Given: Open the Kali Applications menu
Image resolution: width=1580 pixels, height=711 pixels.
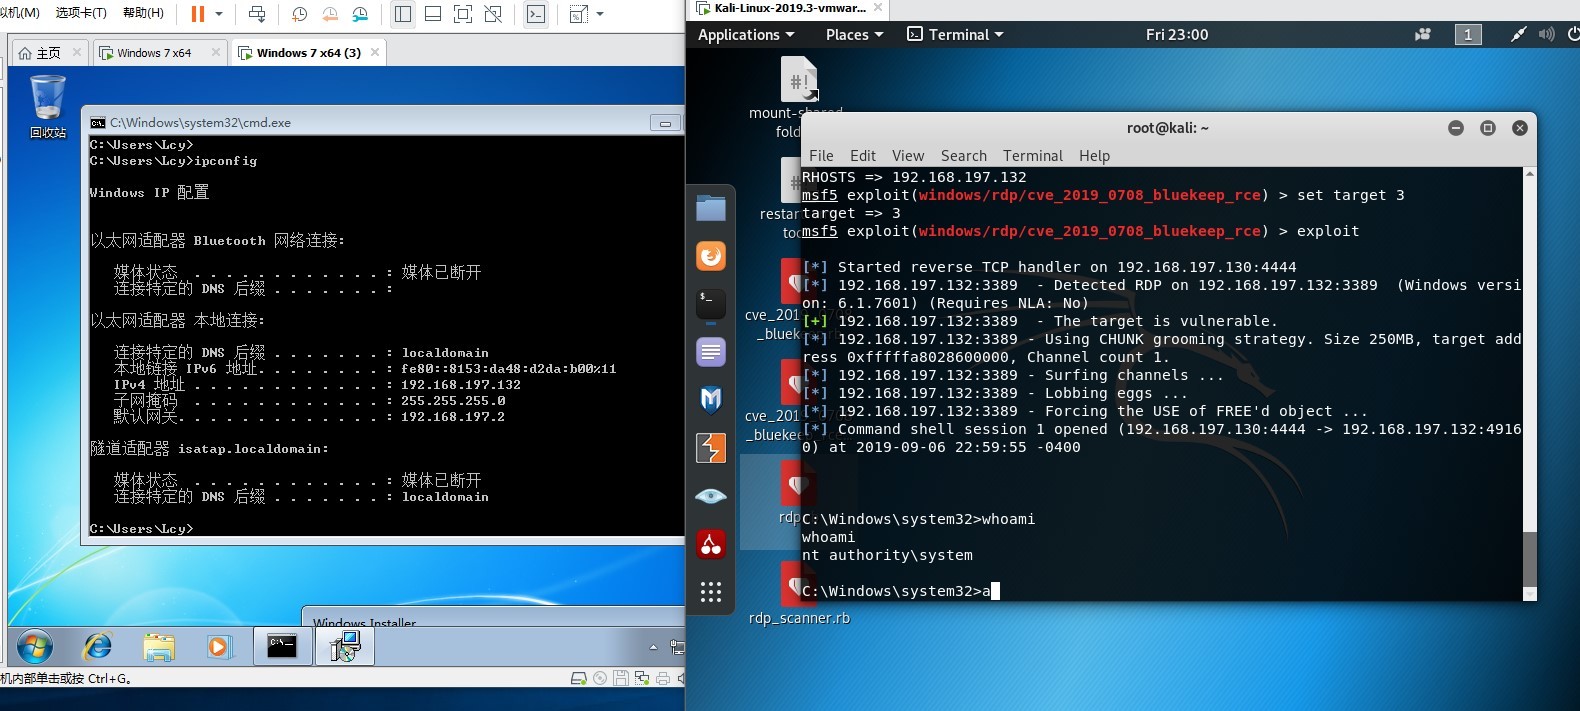Looking at the screenshot, I should [746, 35].
